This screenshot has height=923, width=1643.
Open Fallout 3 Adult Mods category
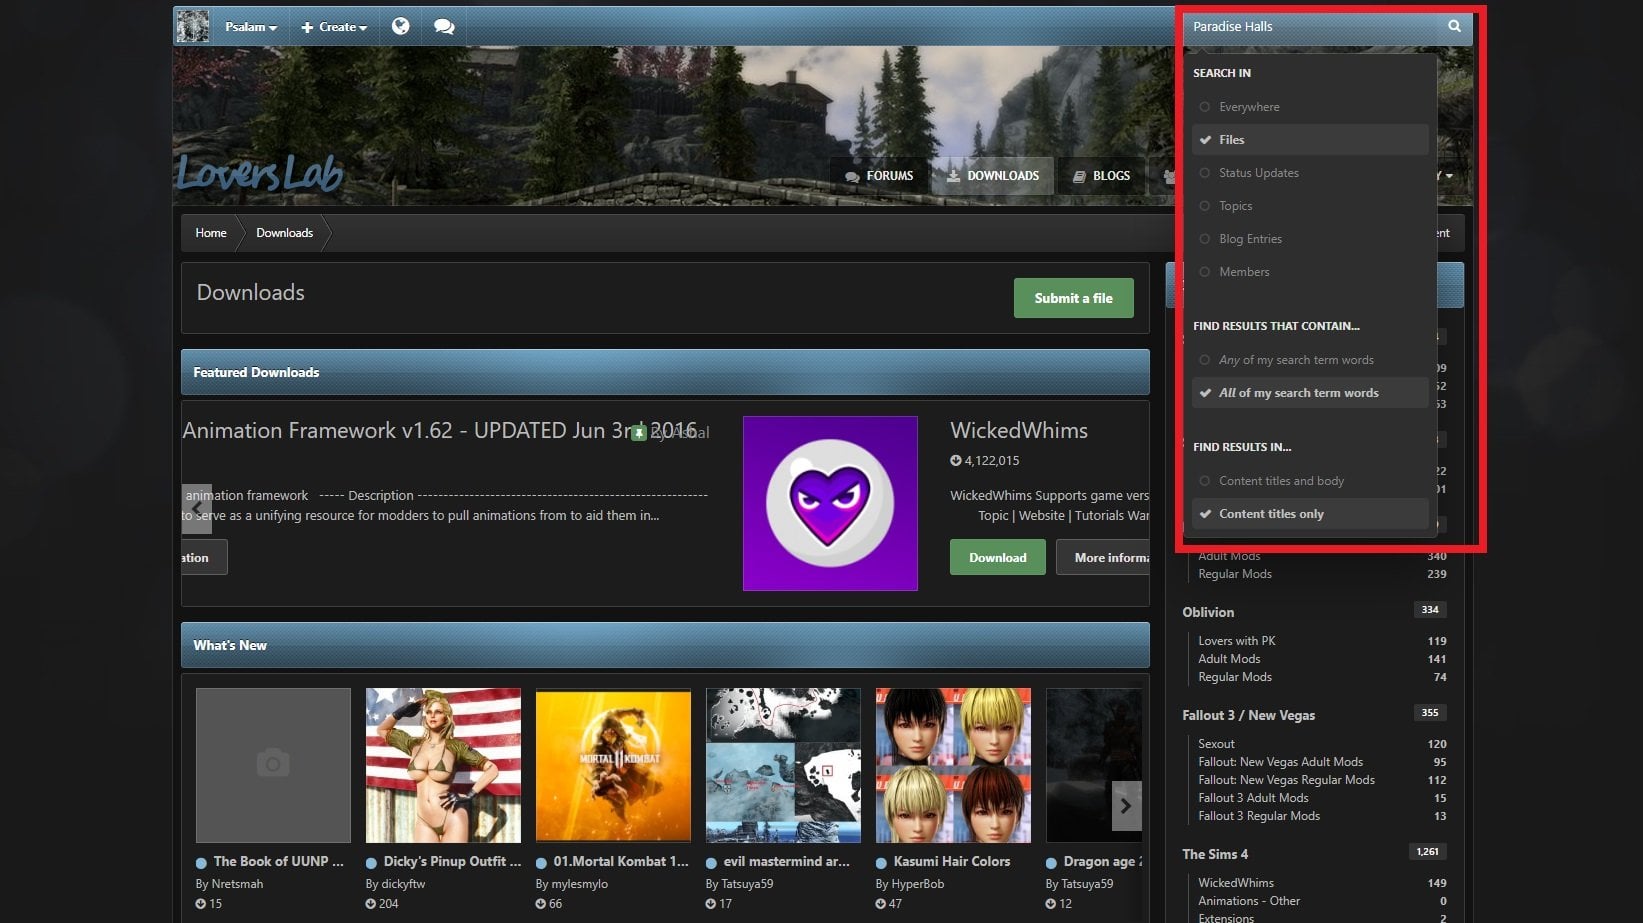tap(1253, 798)
